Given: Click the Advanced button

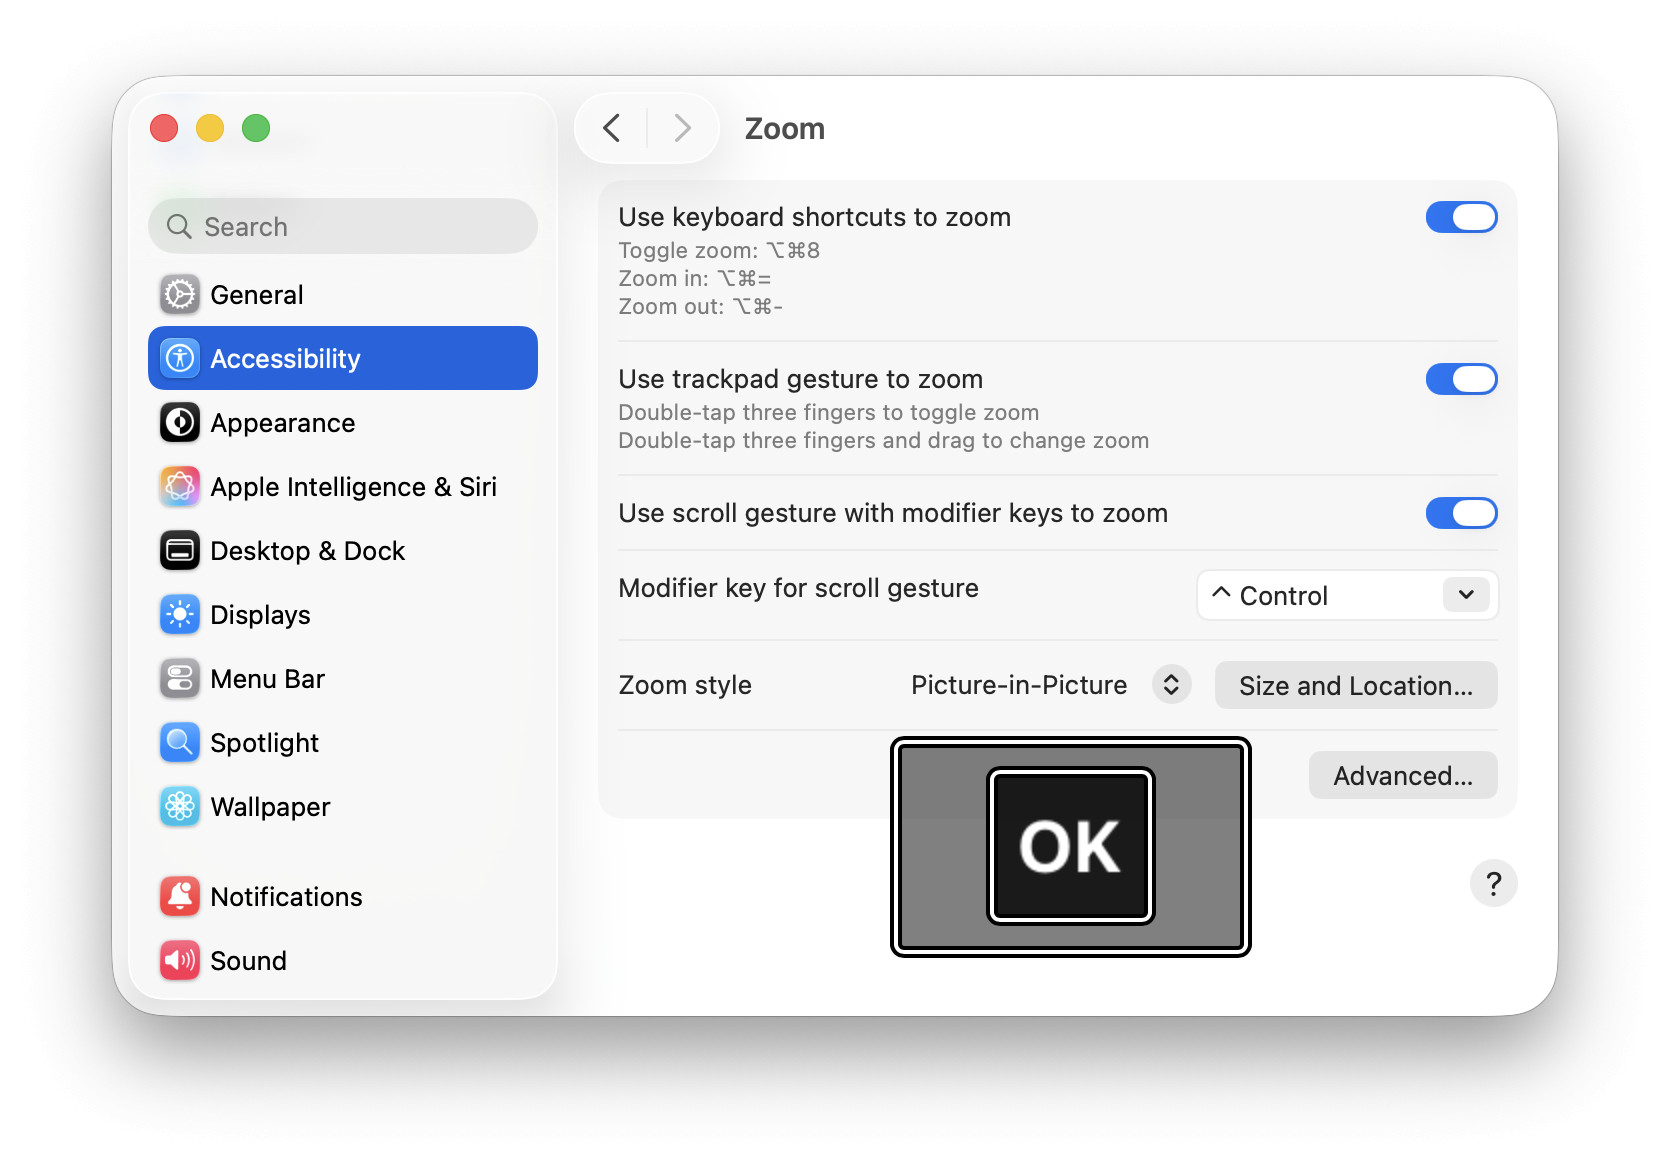Looking at the screenshot, I should [1403, 775].
